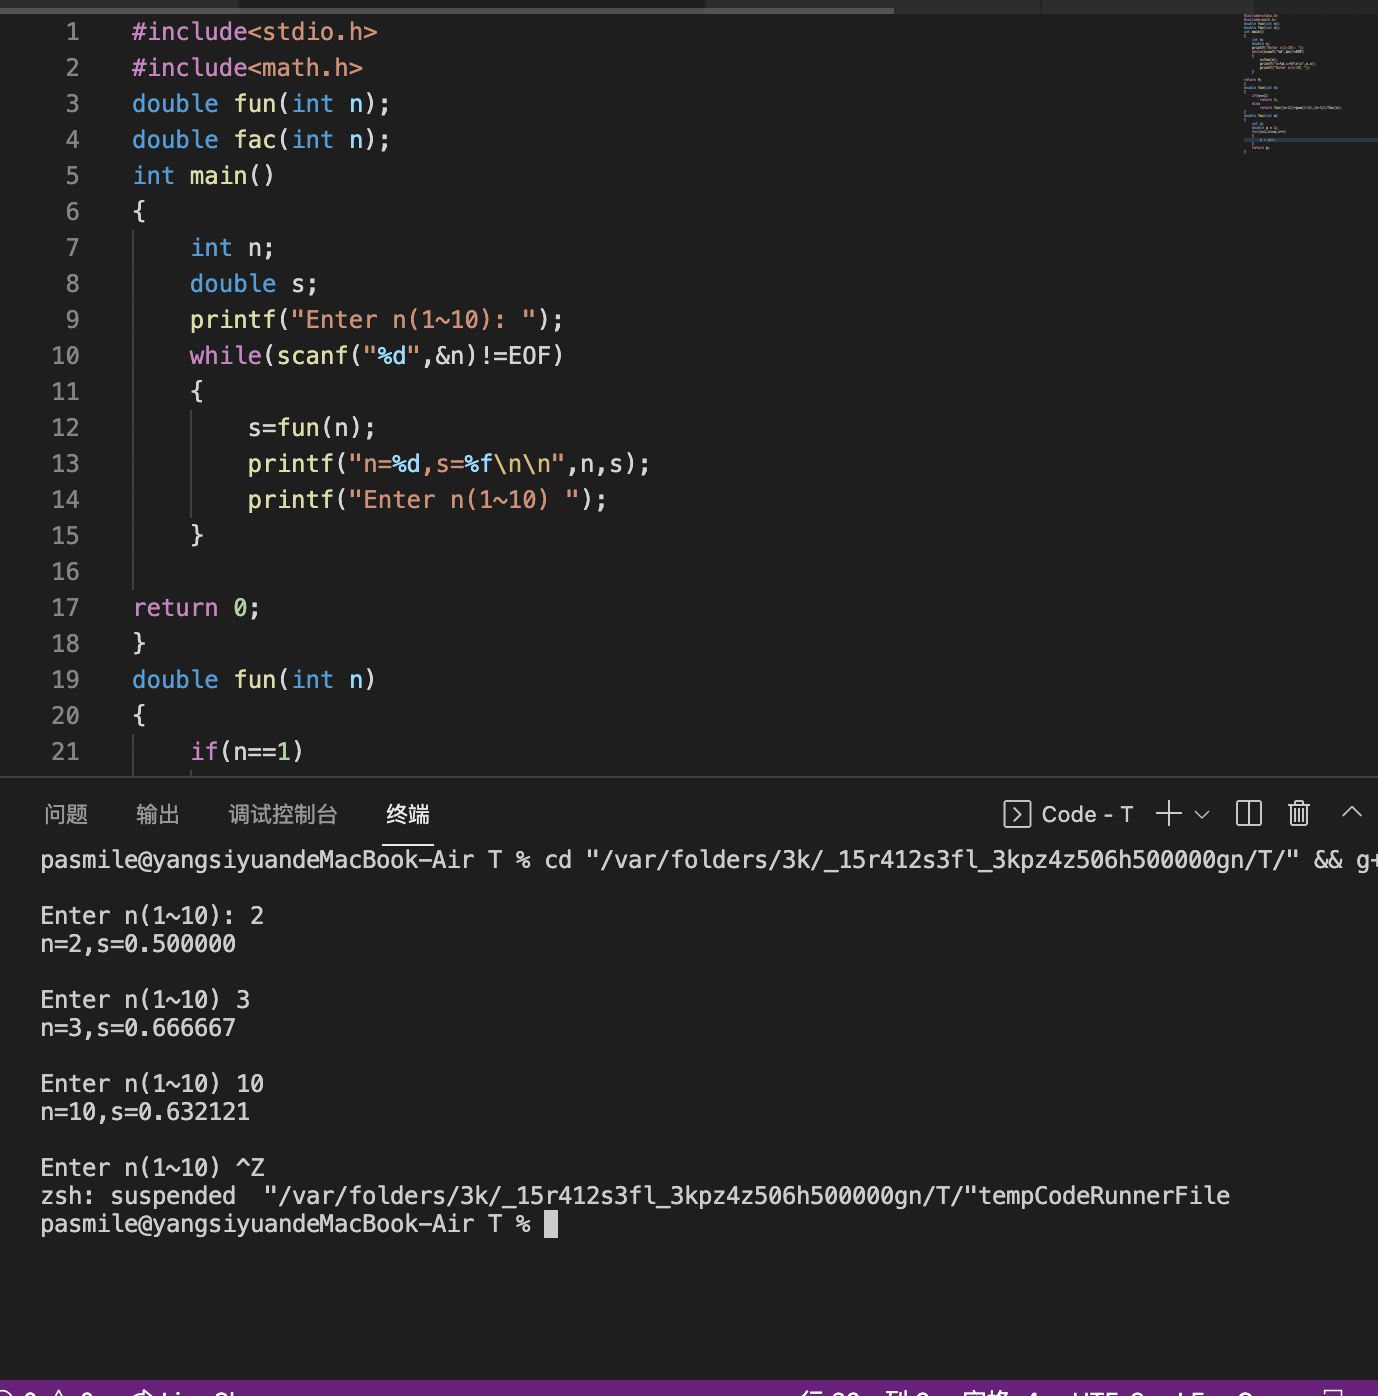Screen dimensions: 1378x1396
Task: Click the "int n;" declaration
Action: (232, 248)
